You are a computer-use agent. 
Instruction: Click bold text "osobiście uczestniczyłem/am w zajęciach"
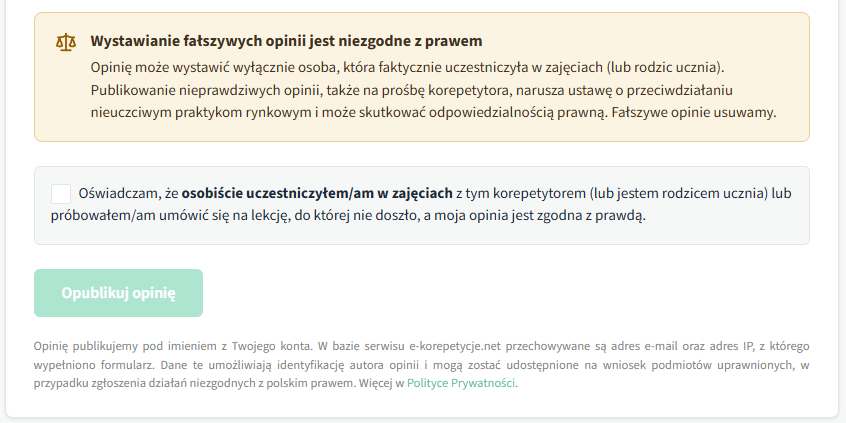pos(317,193)
